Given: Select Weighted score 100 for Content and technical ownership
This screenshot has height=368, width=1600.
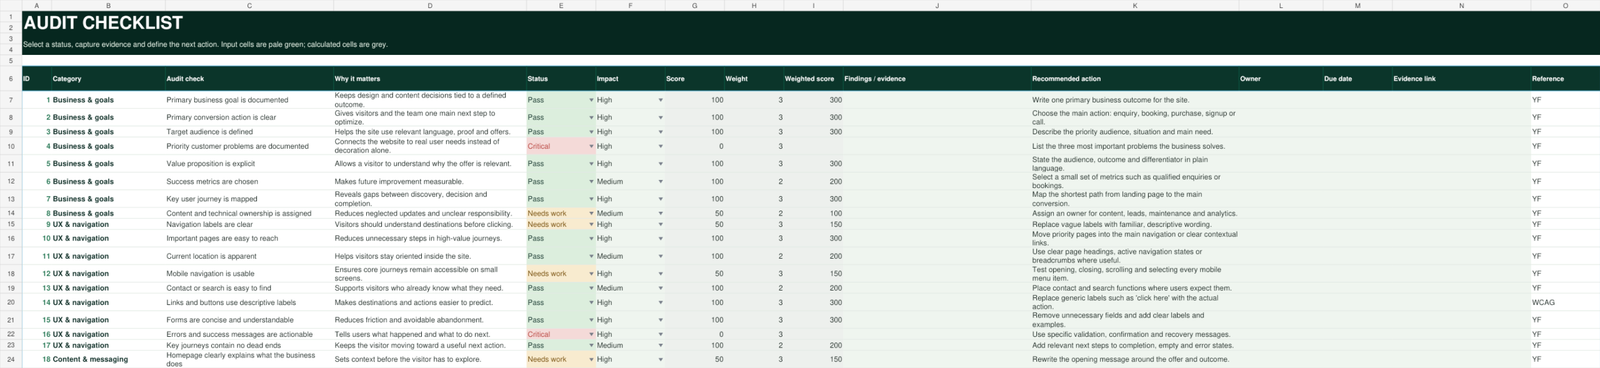Looking at the screenshot, I should 813,213.
